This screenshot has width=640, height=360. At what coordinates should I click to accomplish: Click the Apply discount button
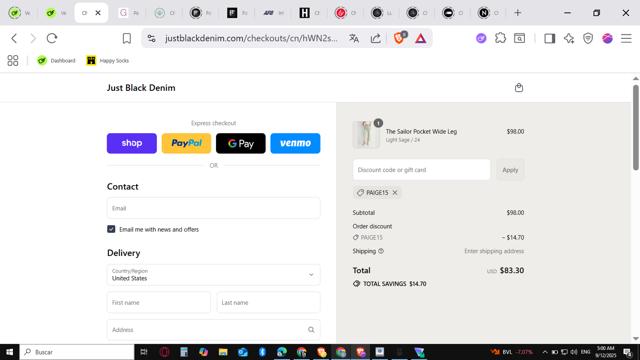point(510,170)
